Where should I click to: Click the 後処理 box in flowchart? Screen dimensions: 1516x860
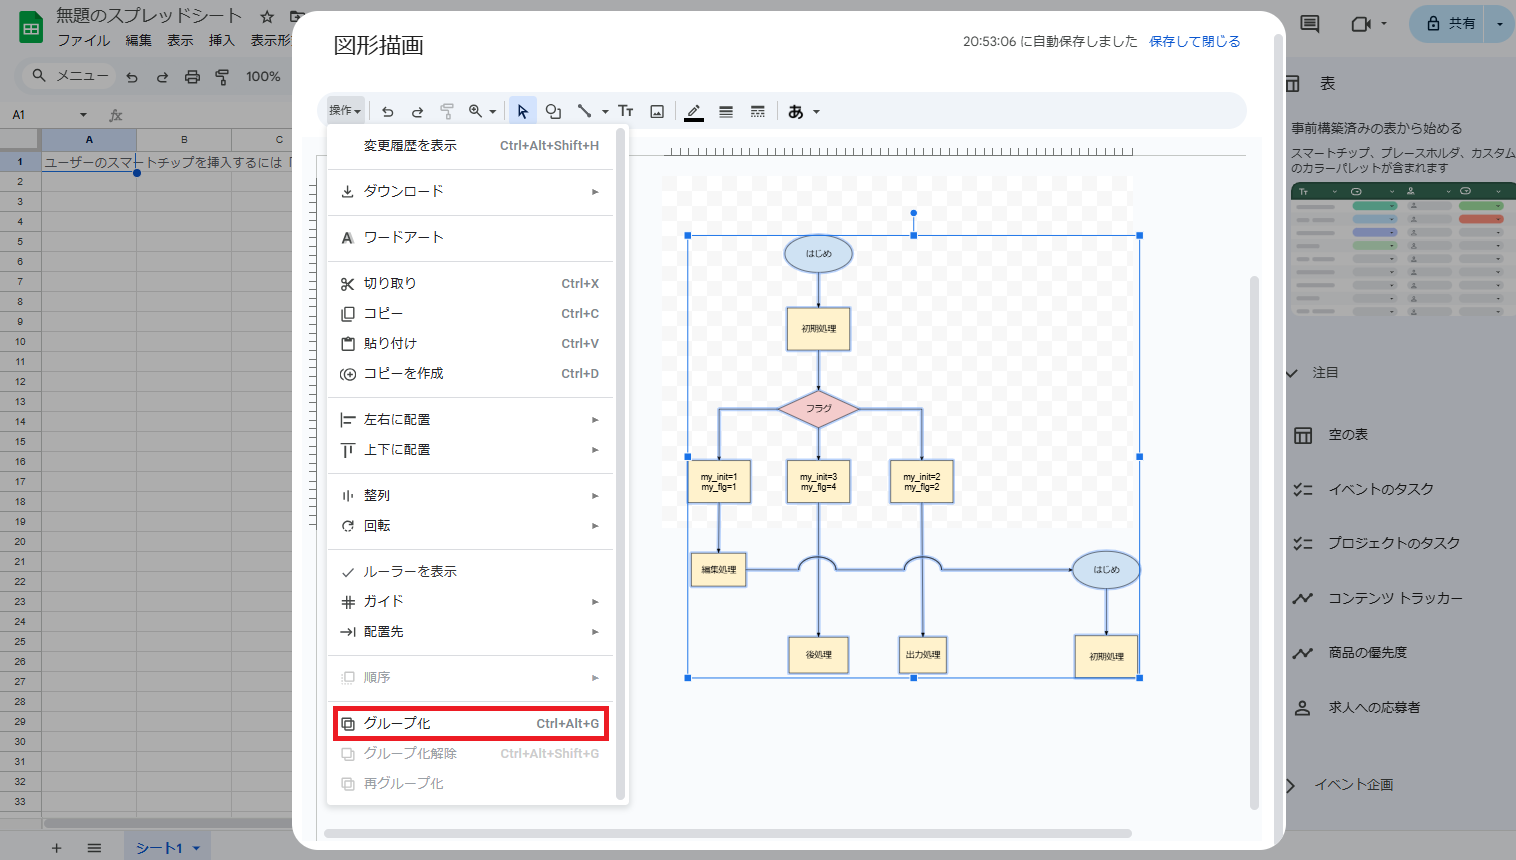click(819, 655)
